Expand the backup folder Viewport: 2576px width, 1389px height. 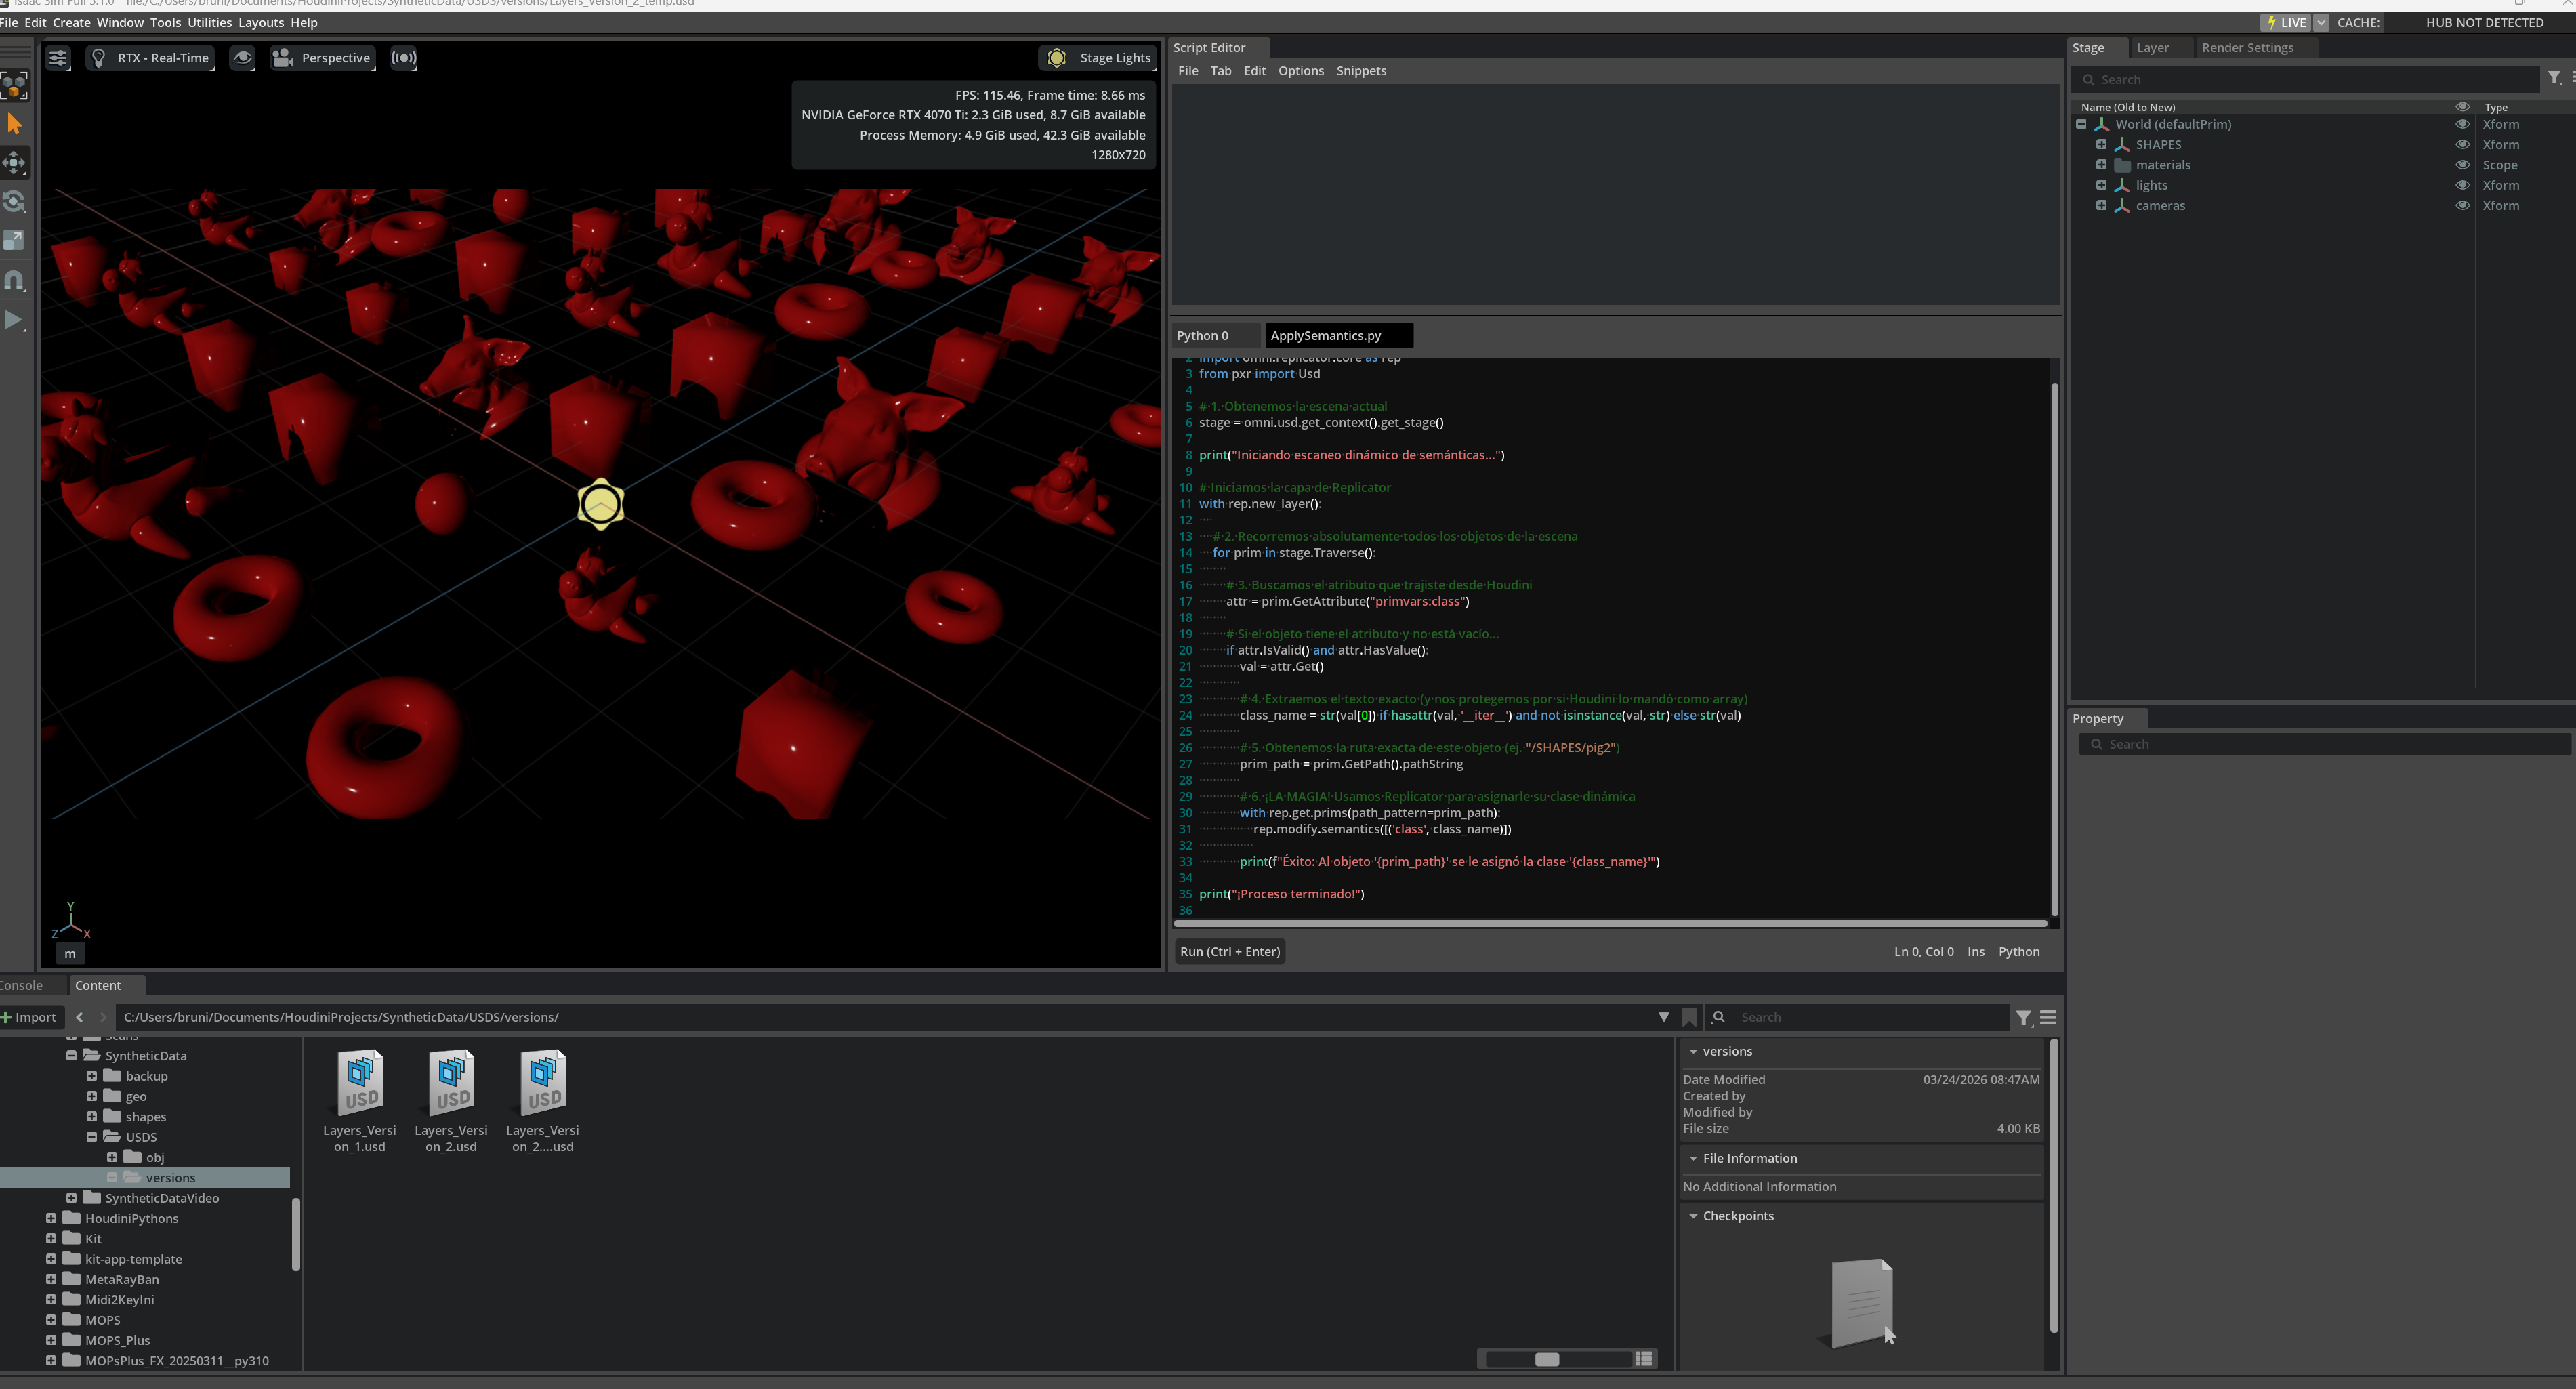click(x=91, y=1077)
